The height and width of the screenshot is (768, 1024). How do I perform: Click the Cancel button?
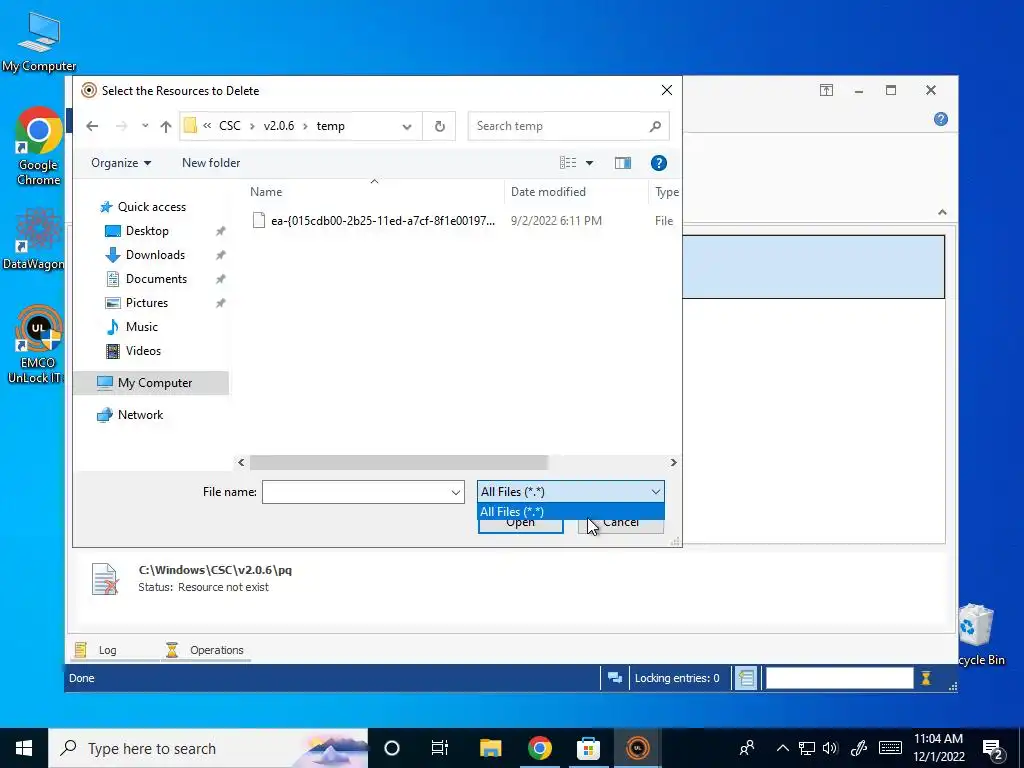pos(620,526)
